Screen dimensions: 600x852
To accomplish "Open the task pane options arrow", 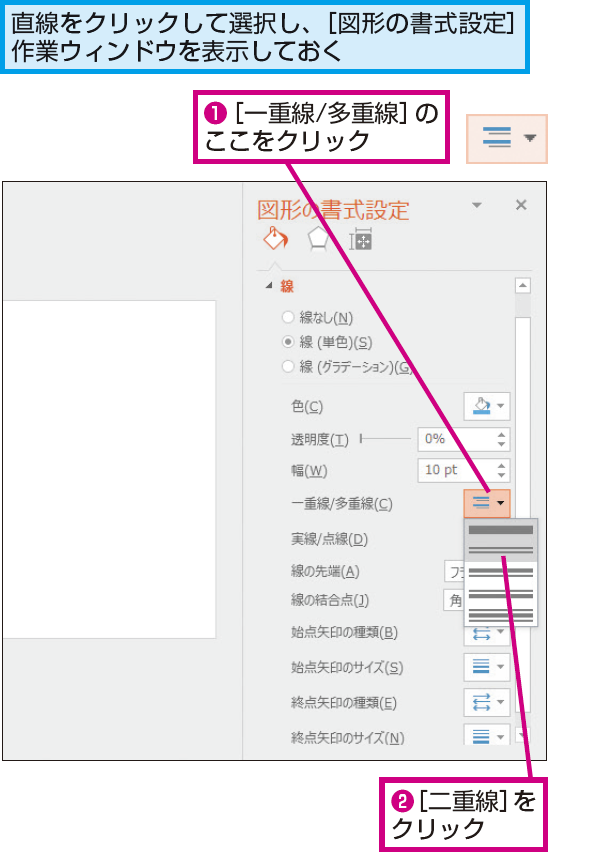I will (x=477, y=205).
